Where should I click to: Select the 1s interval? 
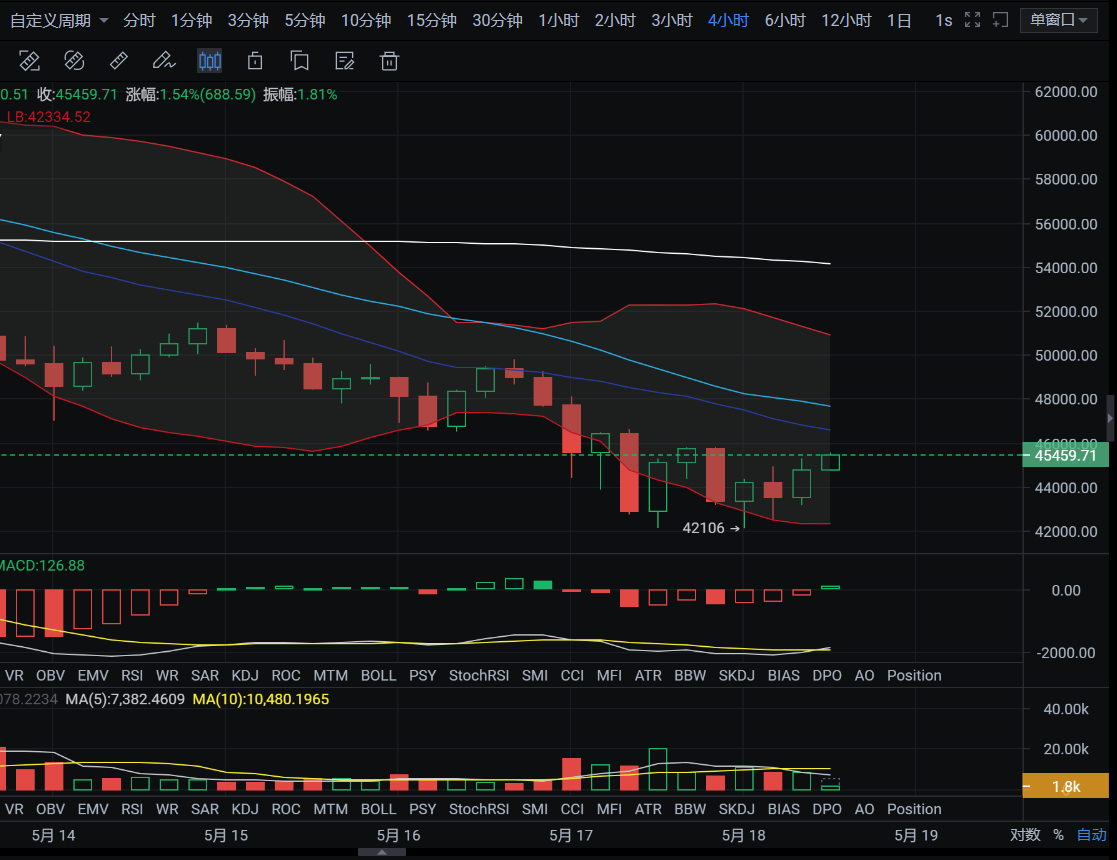point(944,21)
